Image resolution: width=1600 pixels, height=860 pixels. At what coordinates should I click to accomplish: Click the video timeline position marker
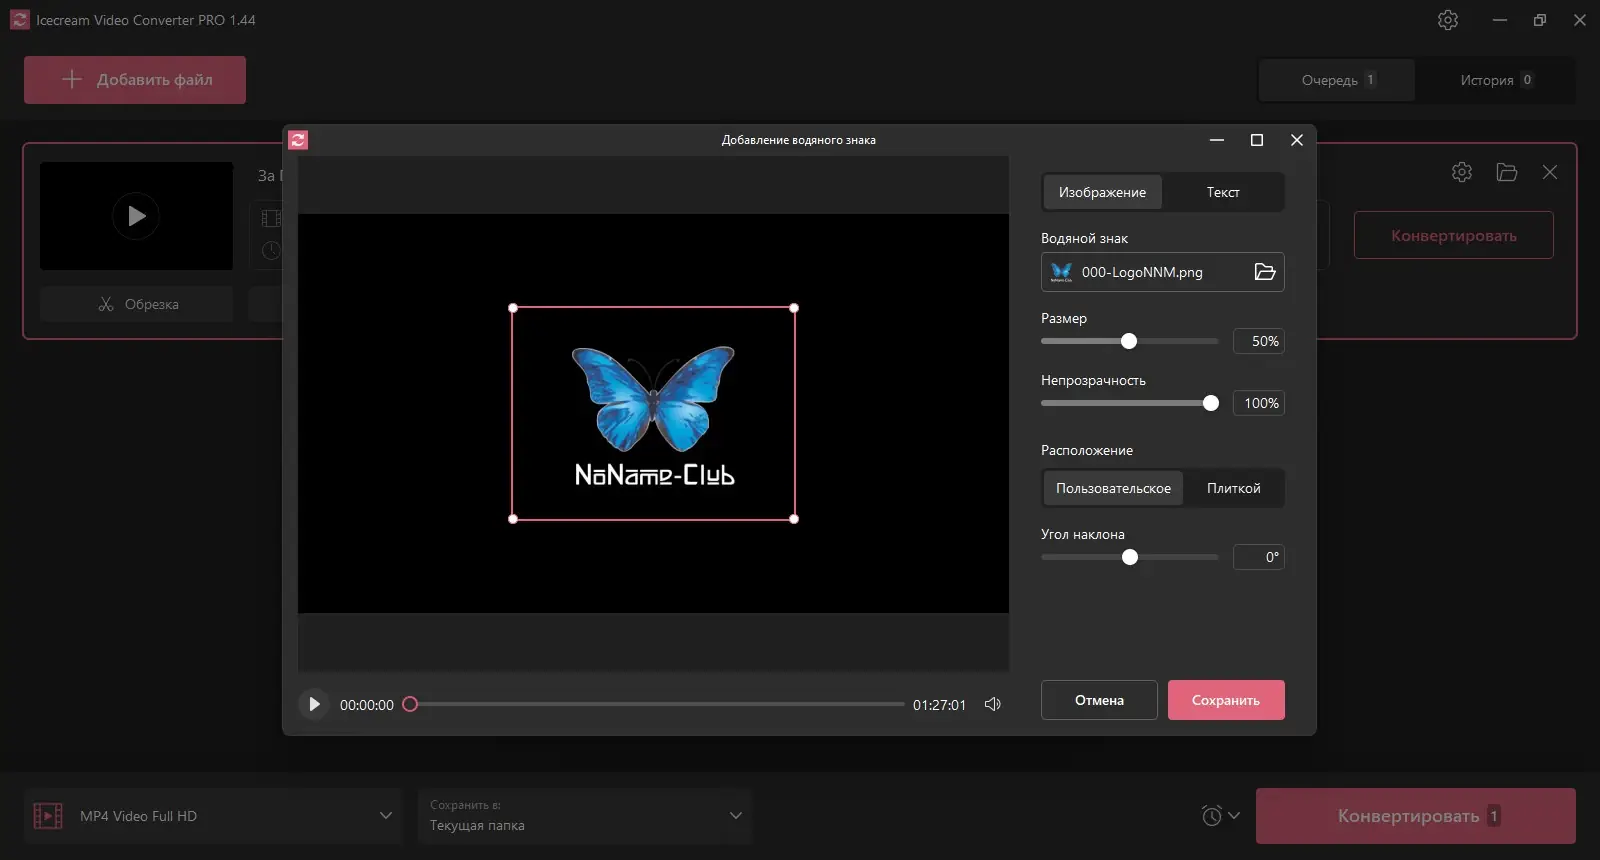pos(410,704)
